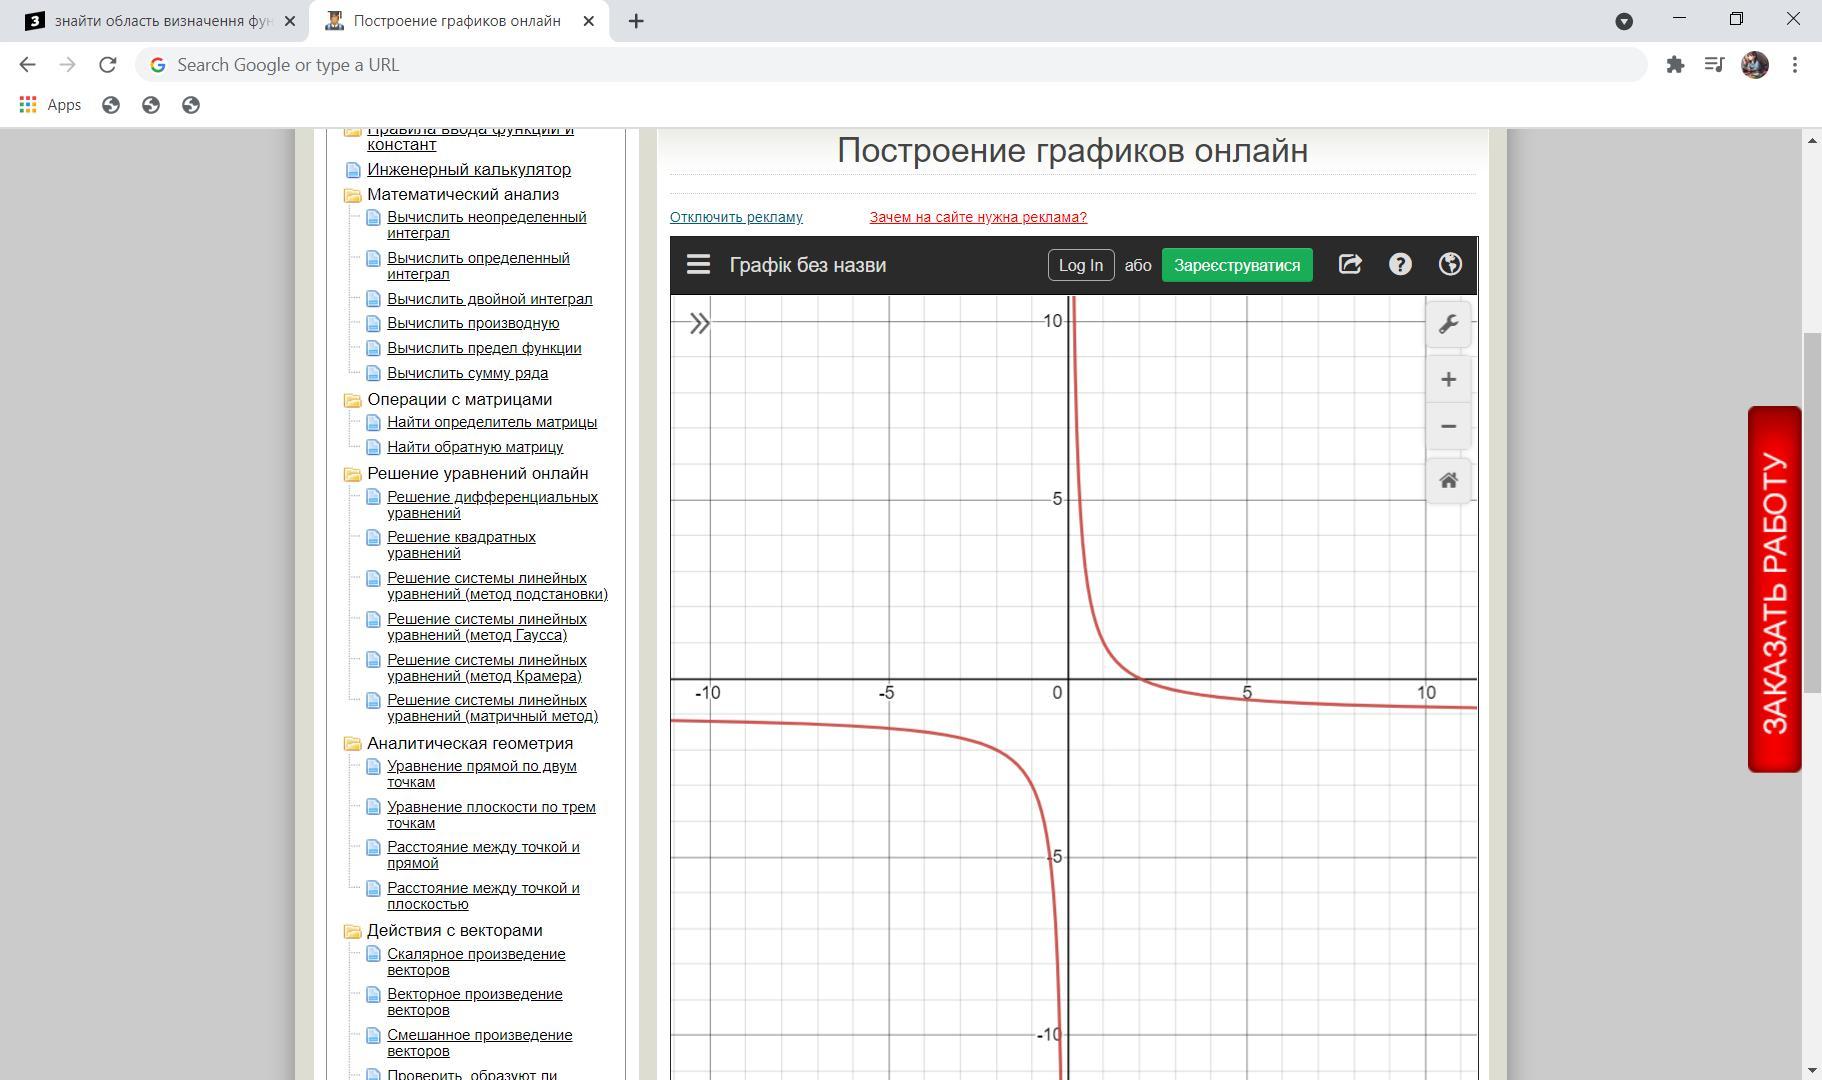This screenshot has width=1822, height=1080.
Task: Open the Desmos hamburger menu
Action: pos(698,265)
